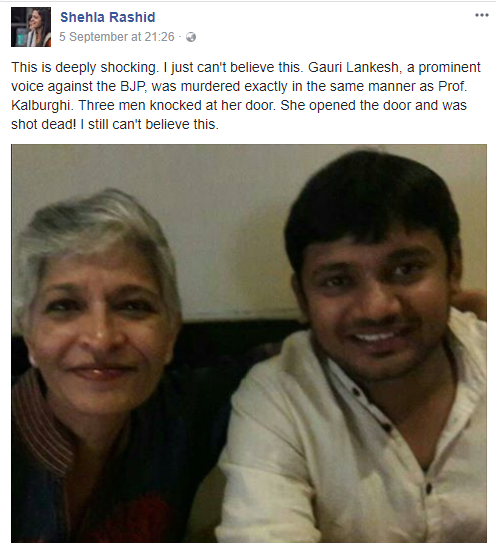Click the man's white shirt collar buttons
This screenshot has width=496, height=543.
tap(372, 409)
